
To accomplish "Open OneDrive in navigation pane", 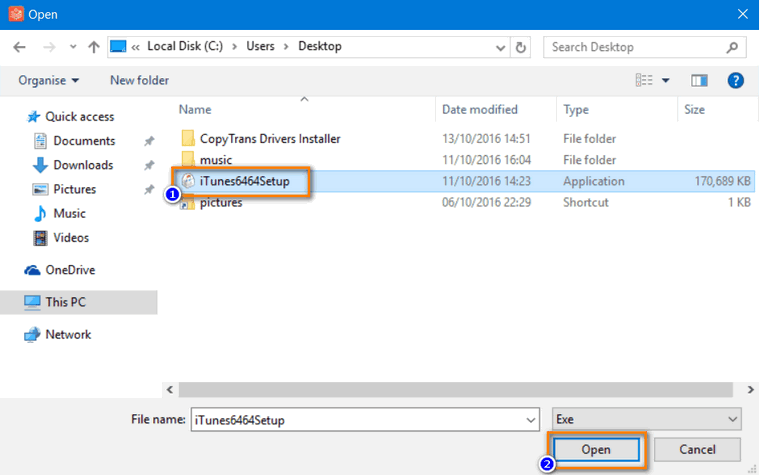I will [70, 270].
